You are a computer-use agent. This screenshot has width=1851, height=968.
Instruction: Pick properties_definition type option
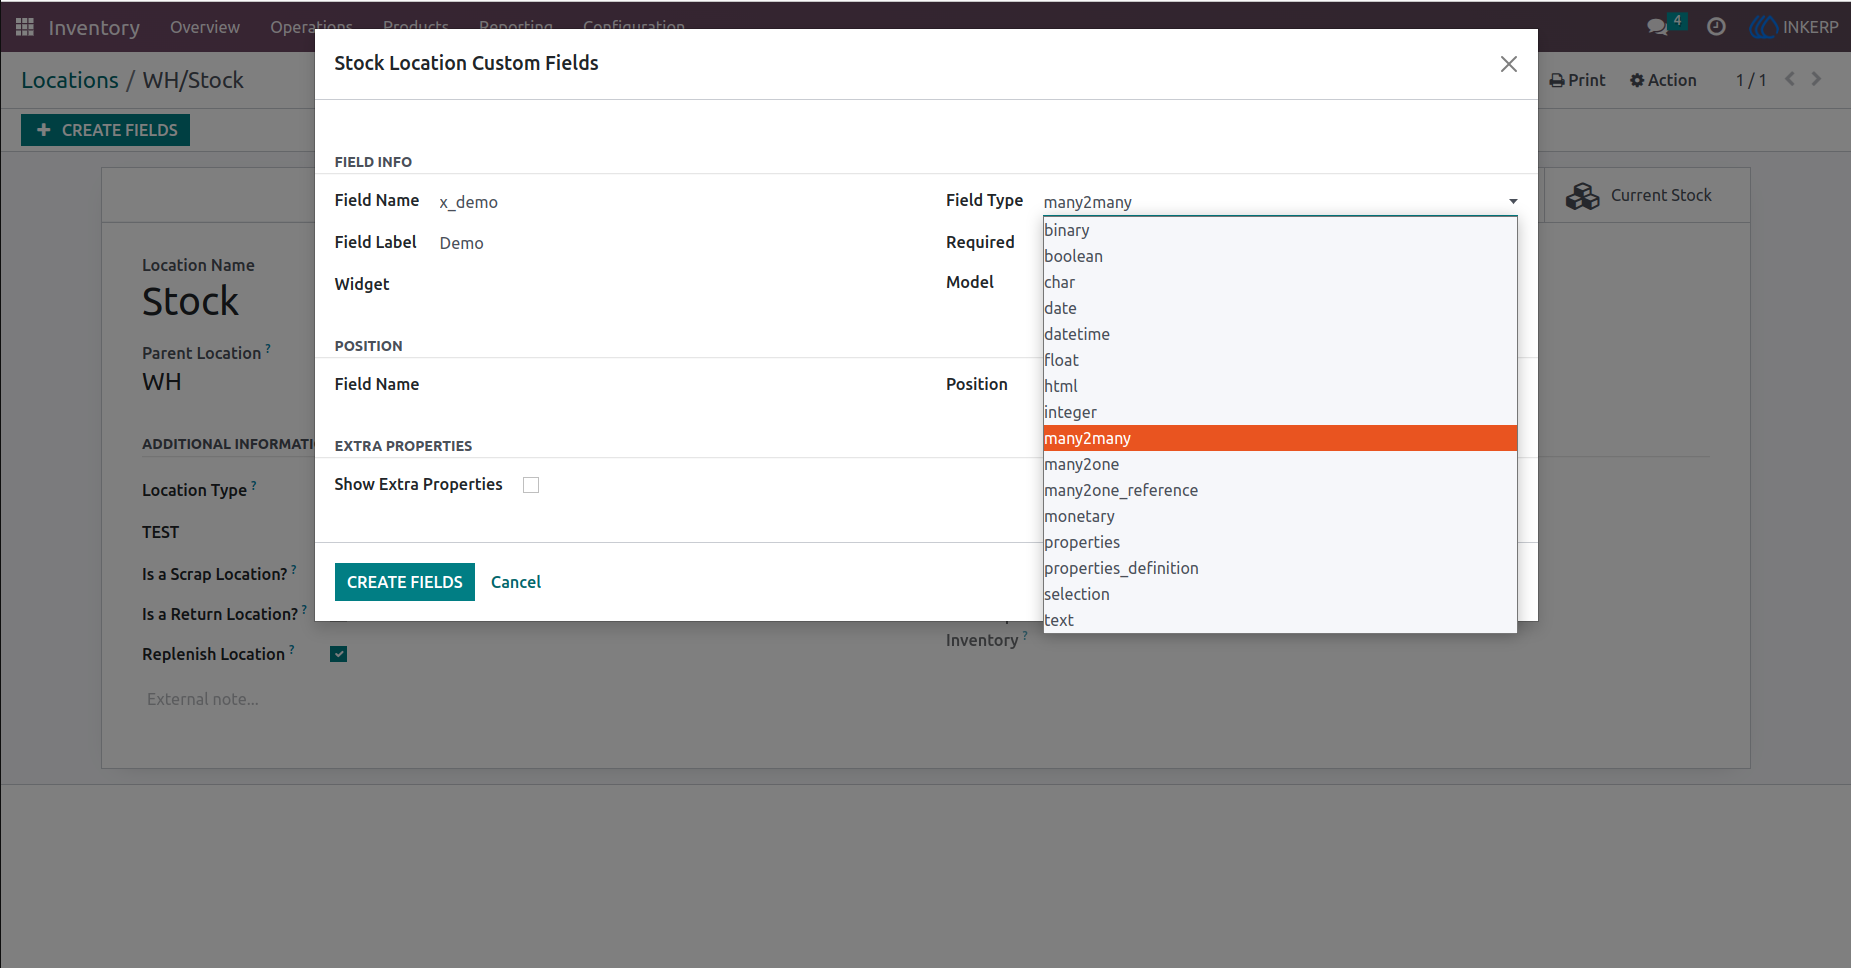1280,568
